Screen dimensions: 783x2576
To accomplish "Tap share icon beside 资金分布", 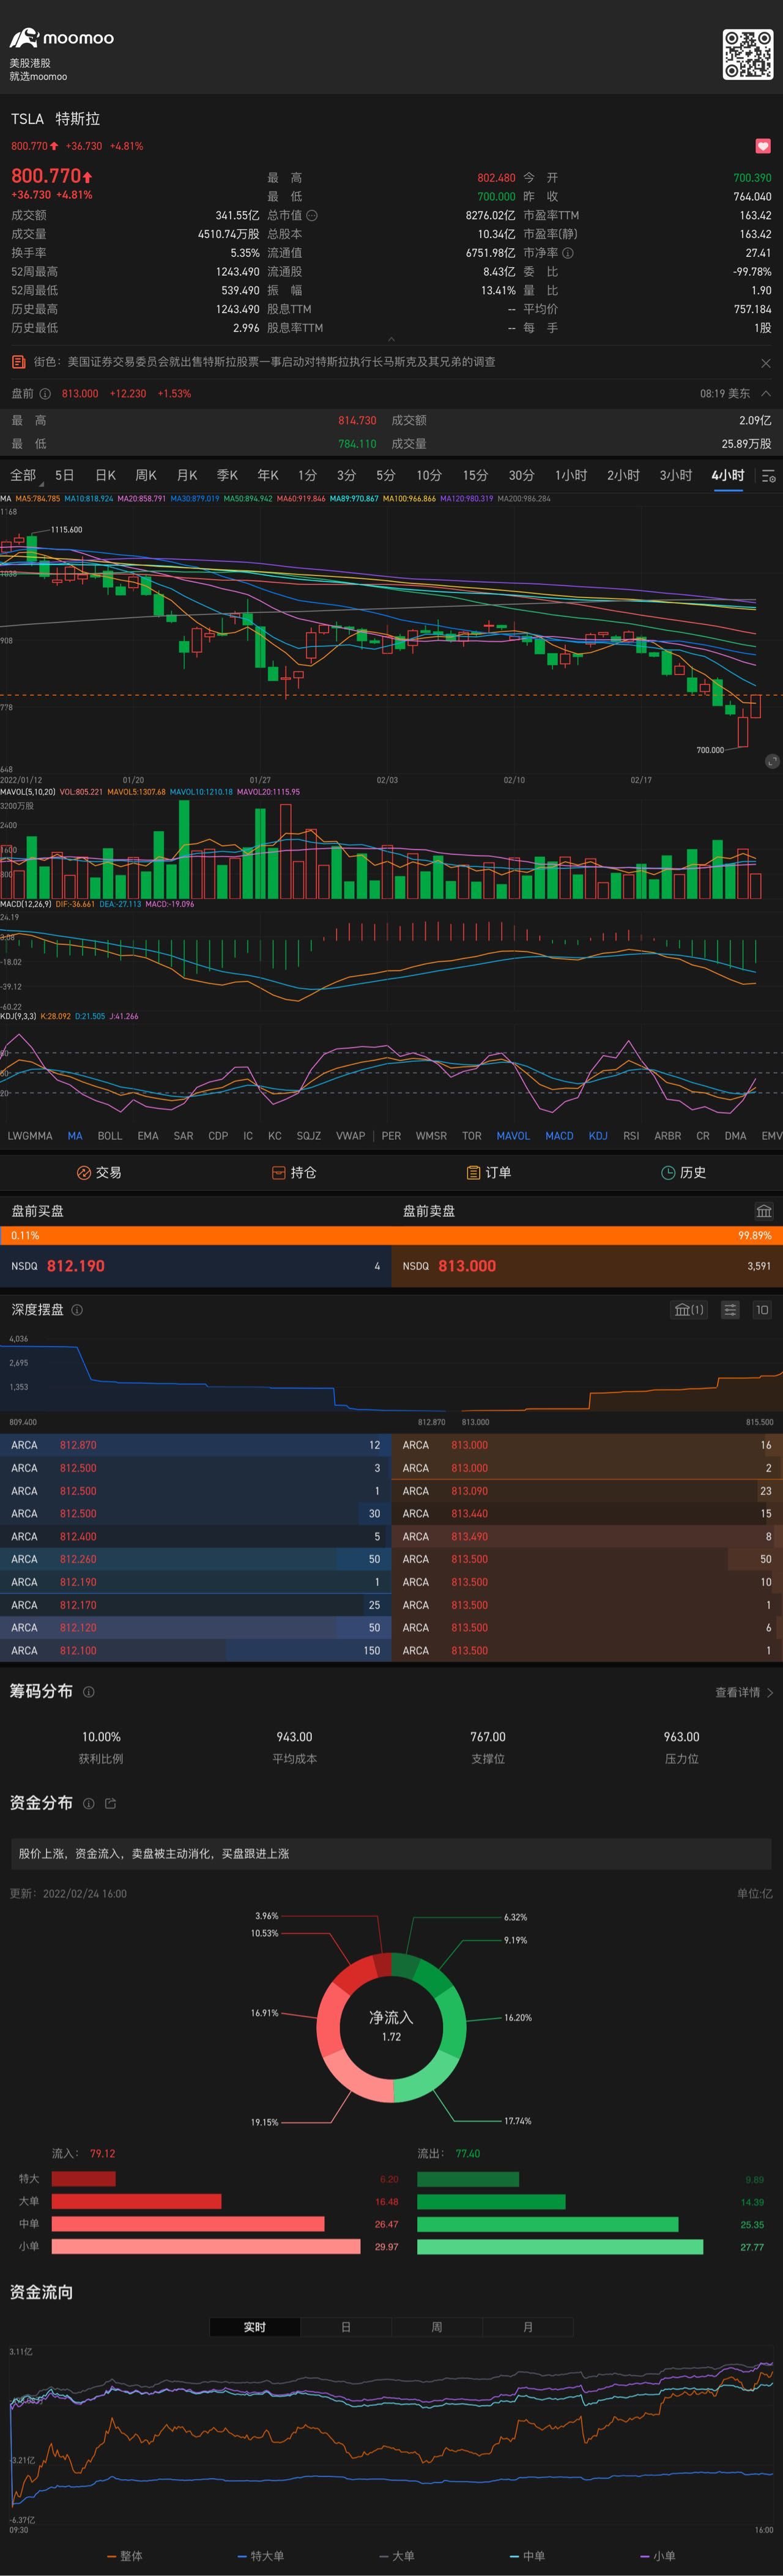I will (x=111, y=1803).
